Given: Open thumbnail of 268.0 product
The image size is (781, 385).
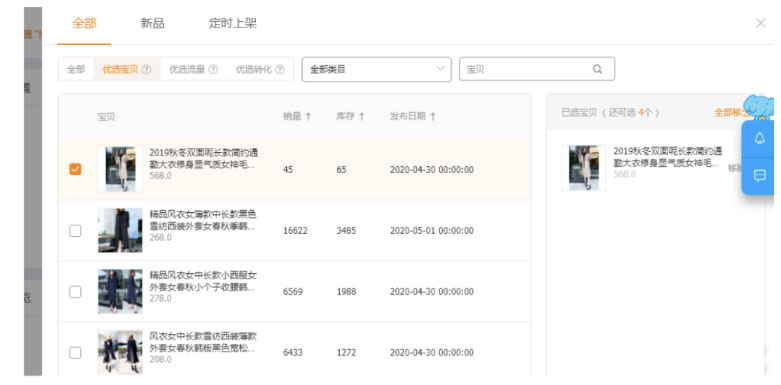Looking at the screenshot, I should point(120,230).
